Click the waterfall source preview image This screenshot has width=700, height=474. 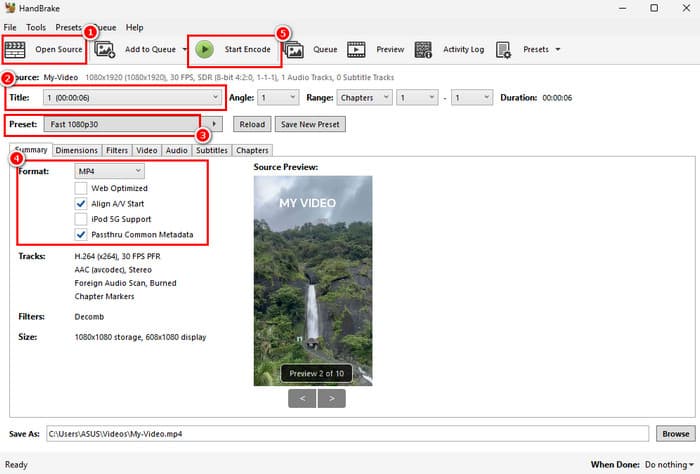tap(313, 280)
